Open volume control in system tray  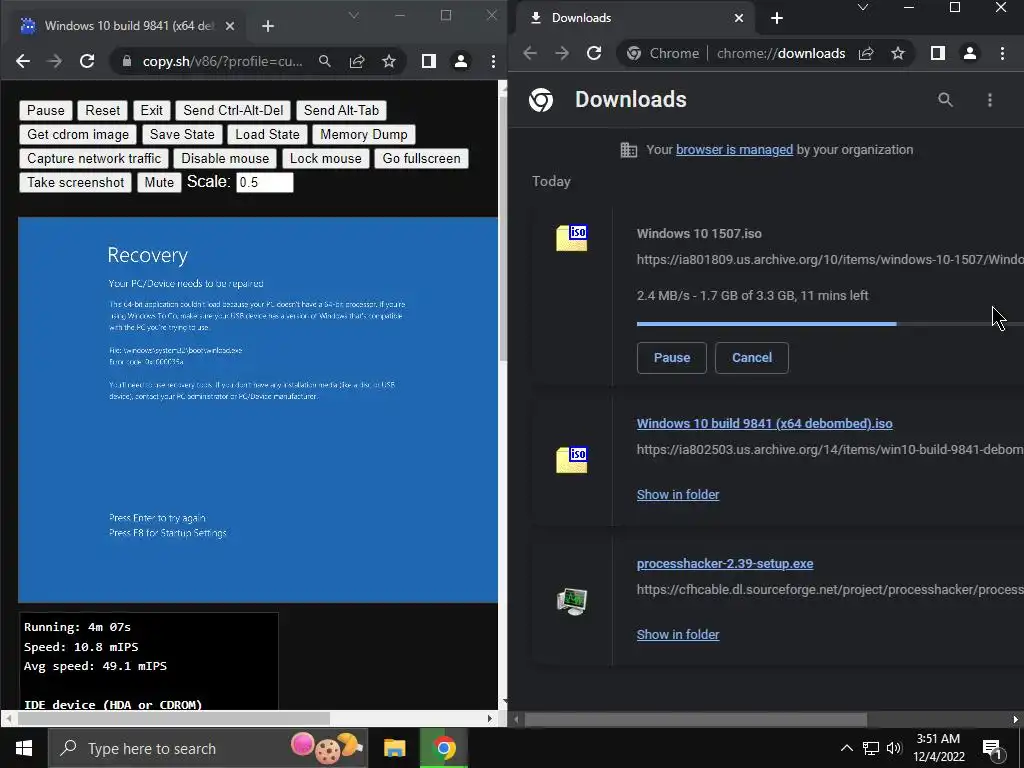click(894, 748)
